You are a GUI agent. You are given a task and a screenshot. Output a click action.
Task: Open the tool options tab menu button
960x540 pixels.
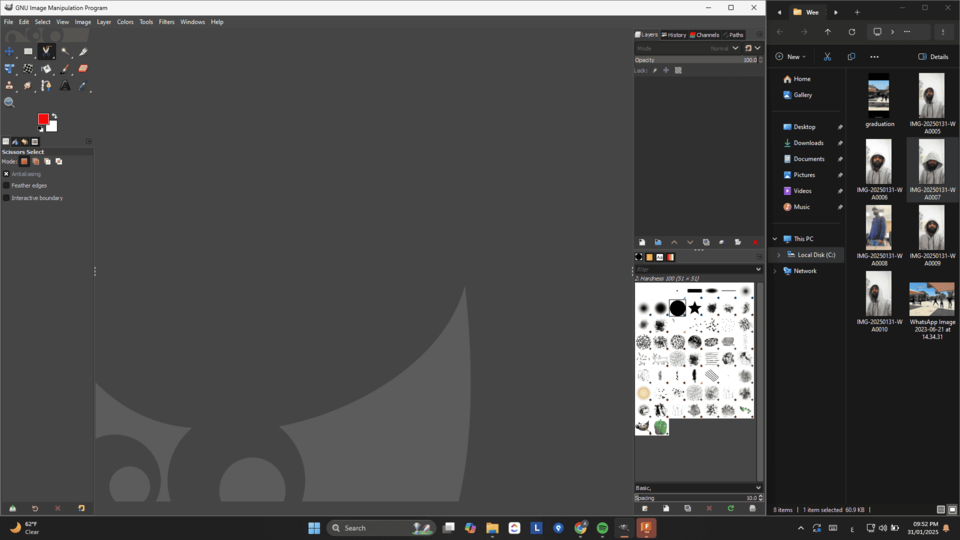89,141
